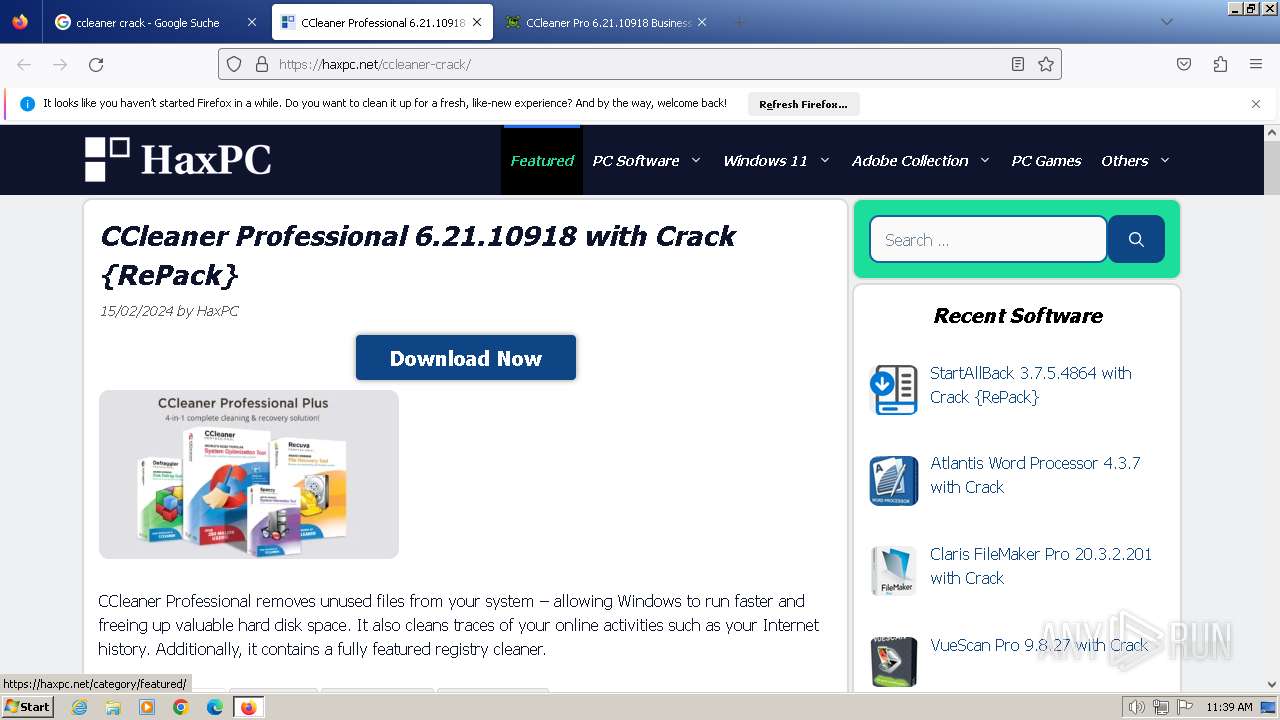Image resolution: width=1280 pixels, height=720 pixels.
Task: Click the Action Center flag tray icon
Action: coord(1185,707)
